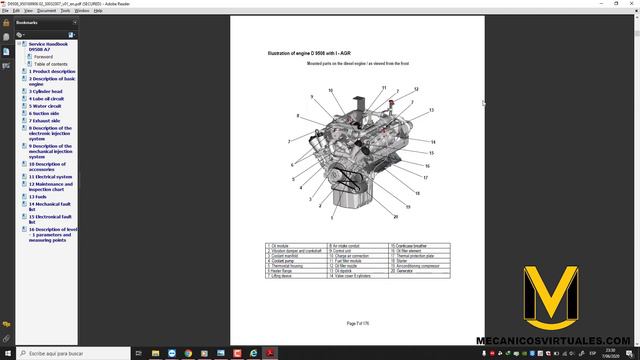
Task: Open 10 Description of accessories bookmark
Action: coord(47,167)
